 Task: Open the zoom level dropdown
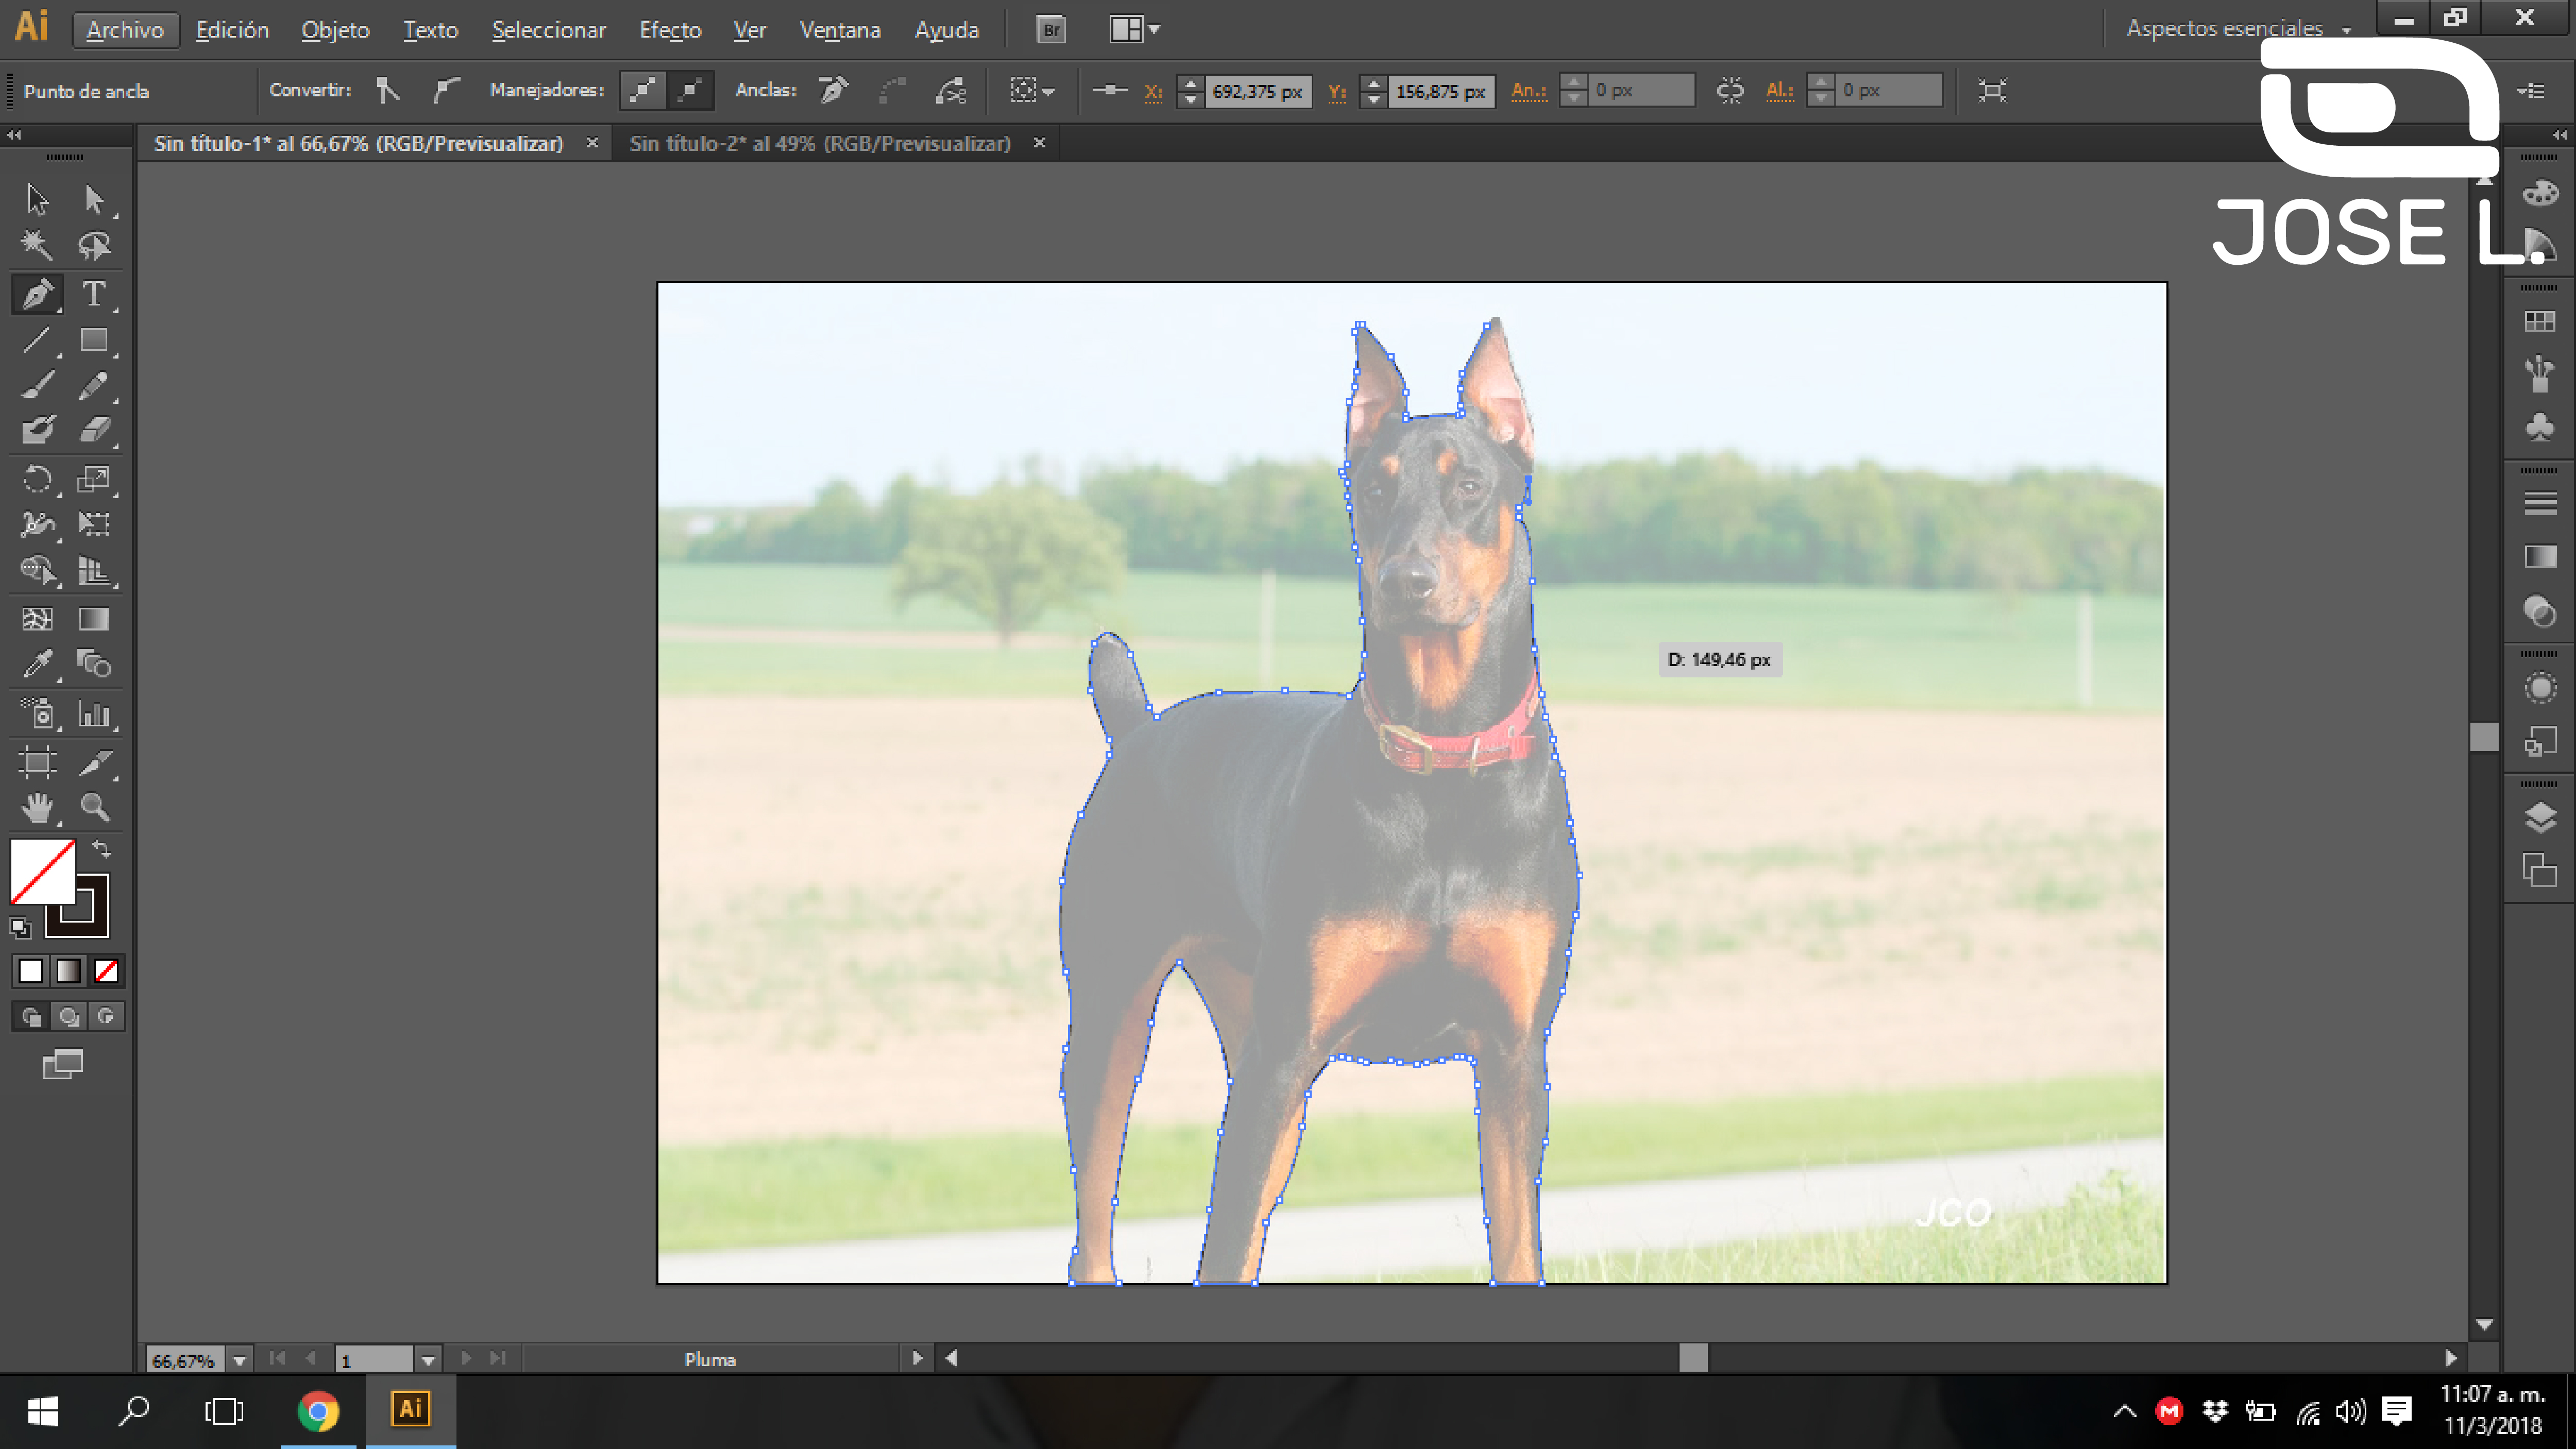[240, 1360]
